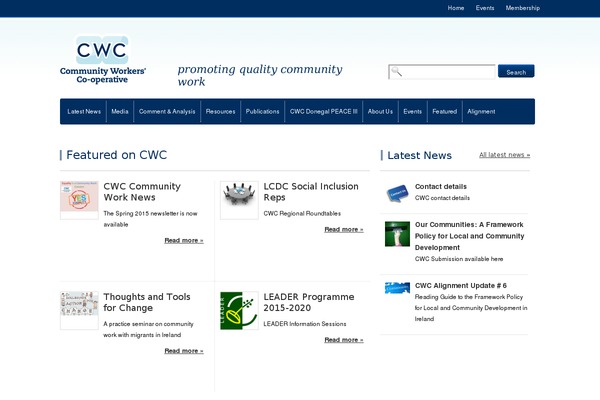
Task: Open the Thoughts and Tools for Change heading
Action: (147, 302)
